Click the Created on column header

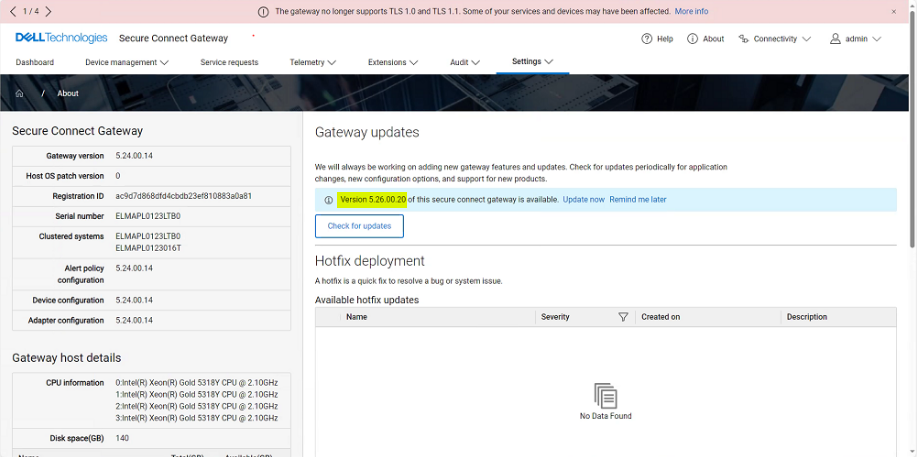(661, 317)
